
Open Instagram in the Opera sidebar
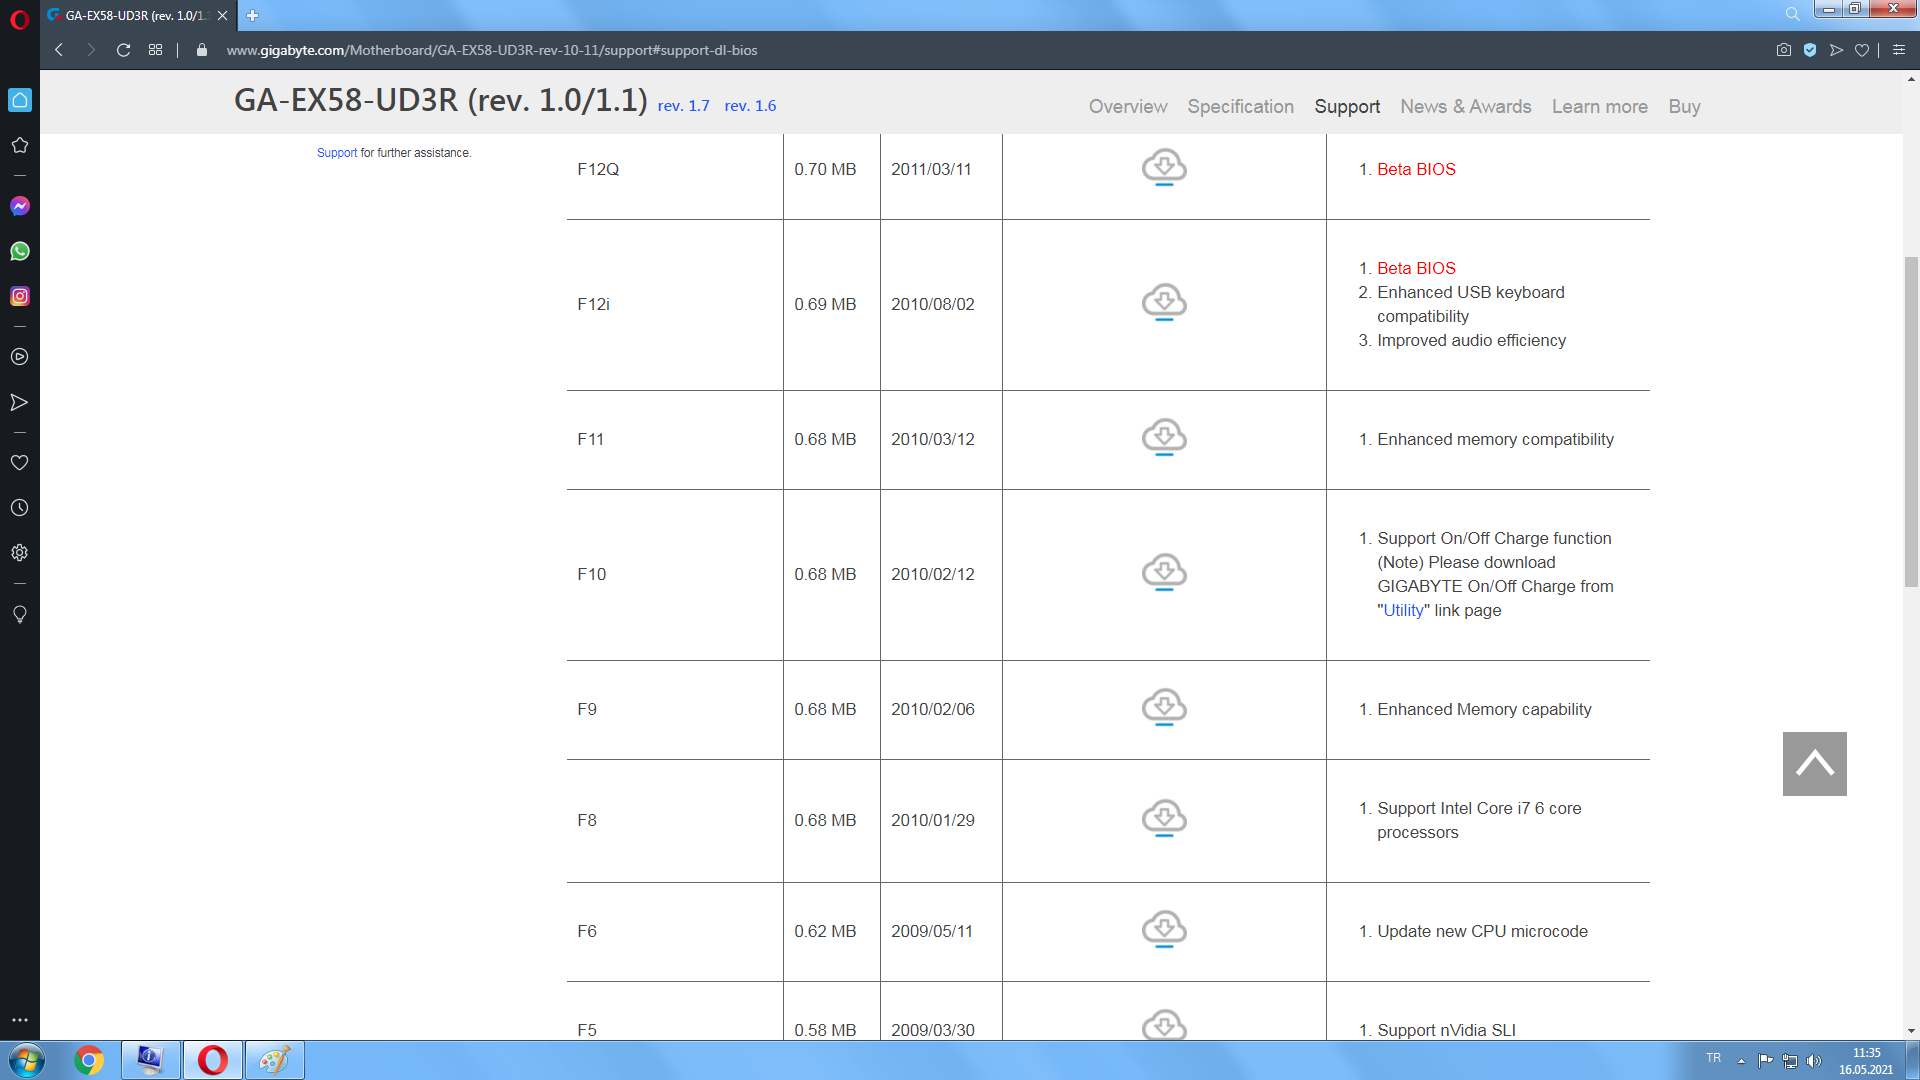tap(19, 296)
